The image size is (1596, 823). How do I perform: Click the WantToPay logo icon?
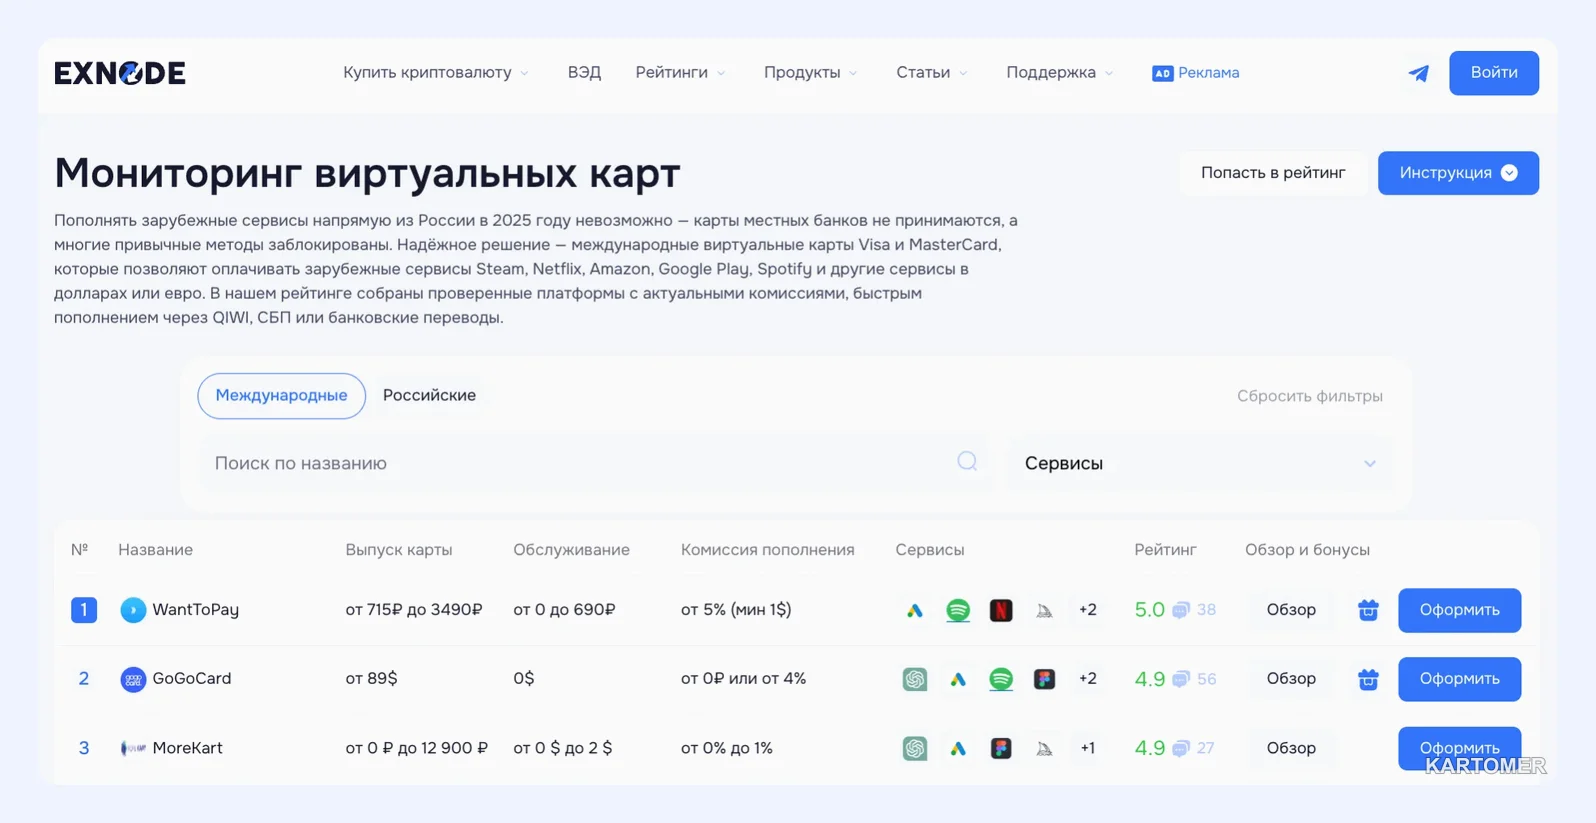pyautogui.click(x=133, y=610)
